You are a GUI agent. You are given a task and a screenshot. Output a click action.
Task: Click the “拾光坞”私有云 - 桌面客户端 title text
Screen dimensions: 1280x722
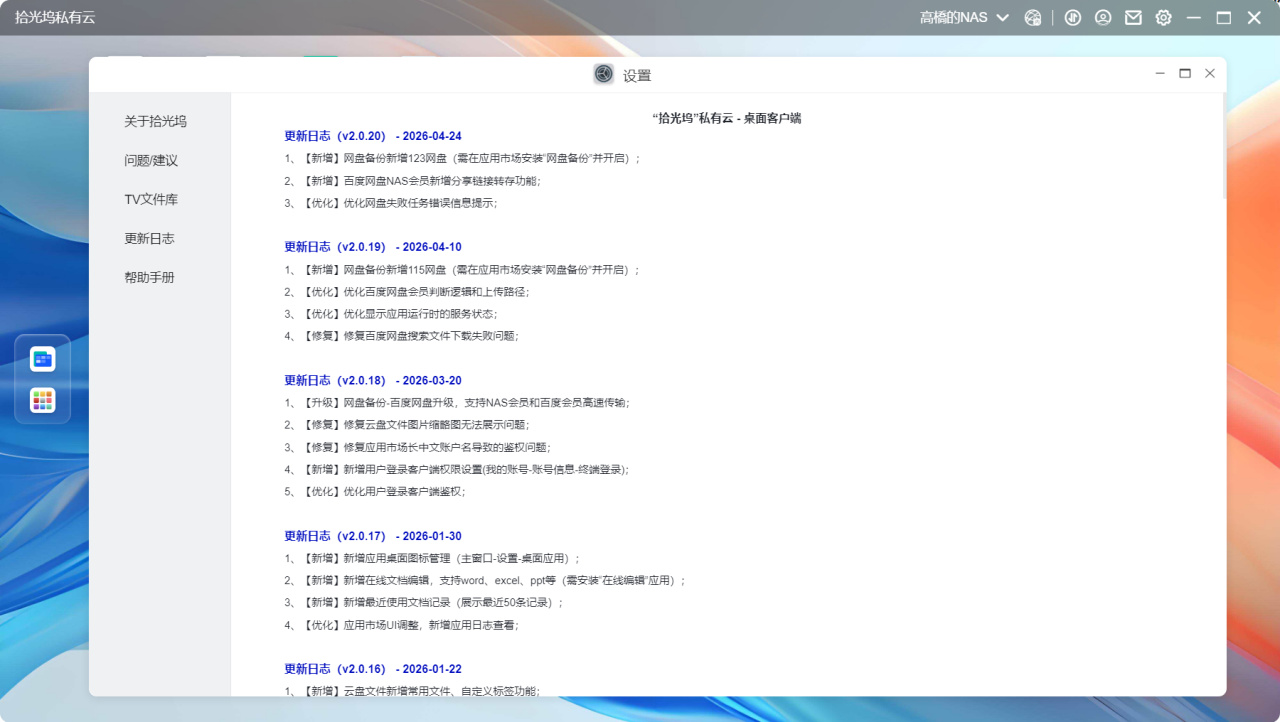[726, 118]
